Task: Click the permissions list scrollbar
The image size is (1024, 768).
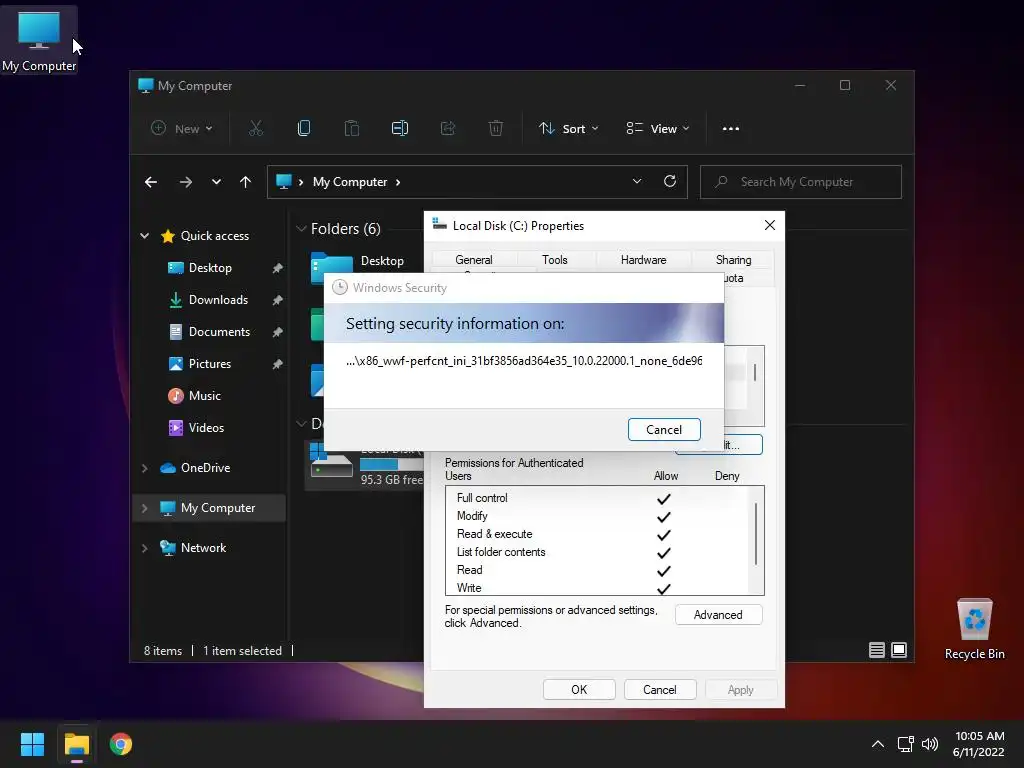Action: tap(756, 534)
